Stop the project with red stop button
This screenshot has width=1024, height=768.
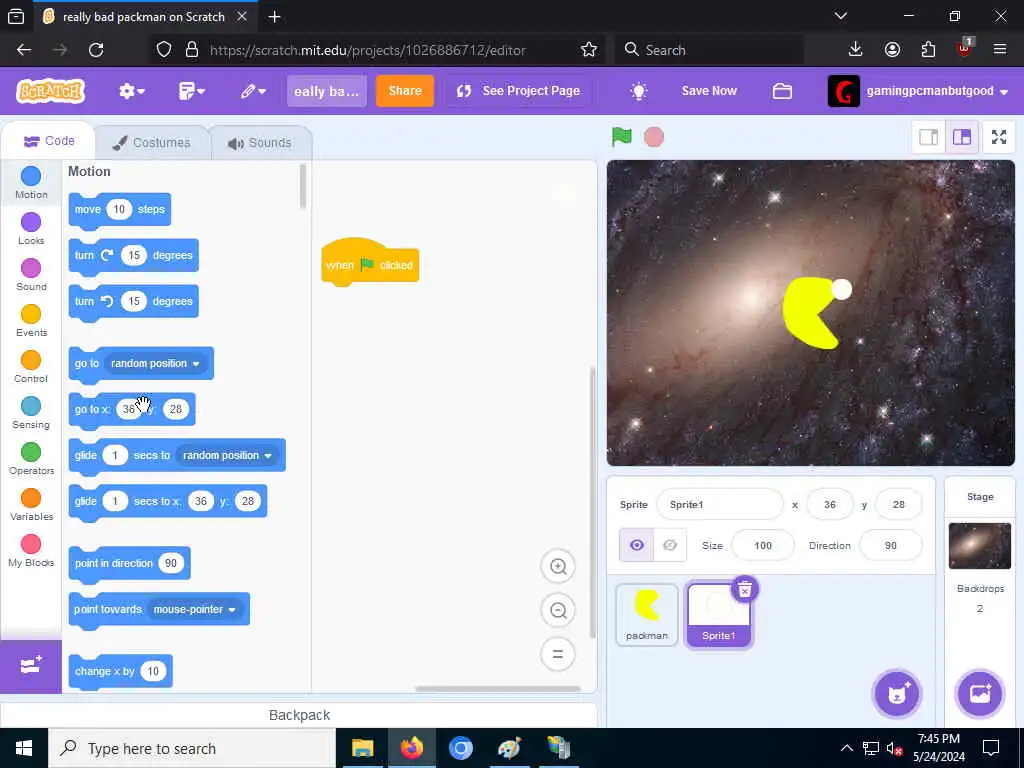654,137
